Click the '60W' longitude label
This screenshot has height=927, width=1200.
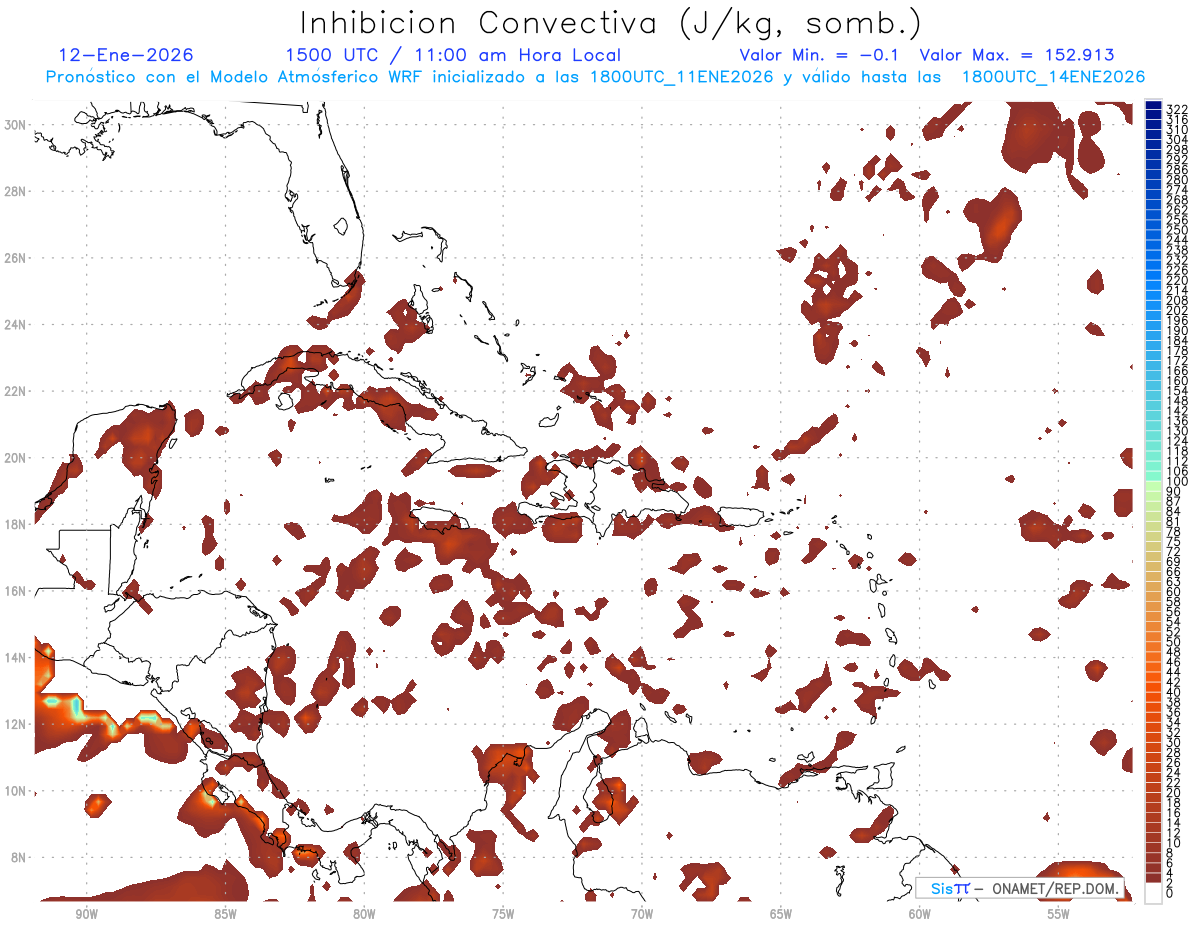(x=920, y=914)
